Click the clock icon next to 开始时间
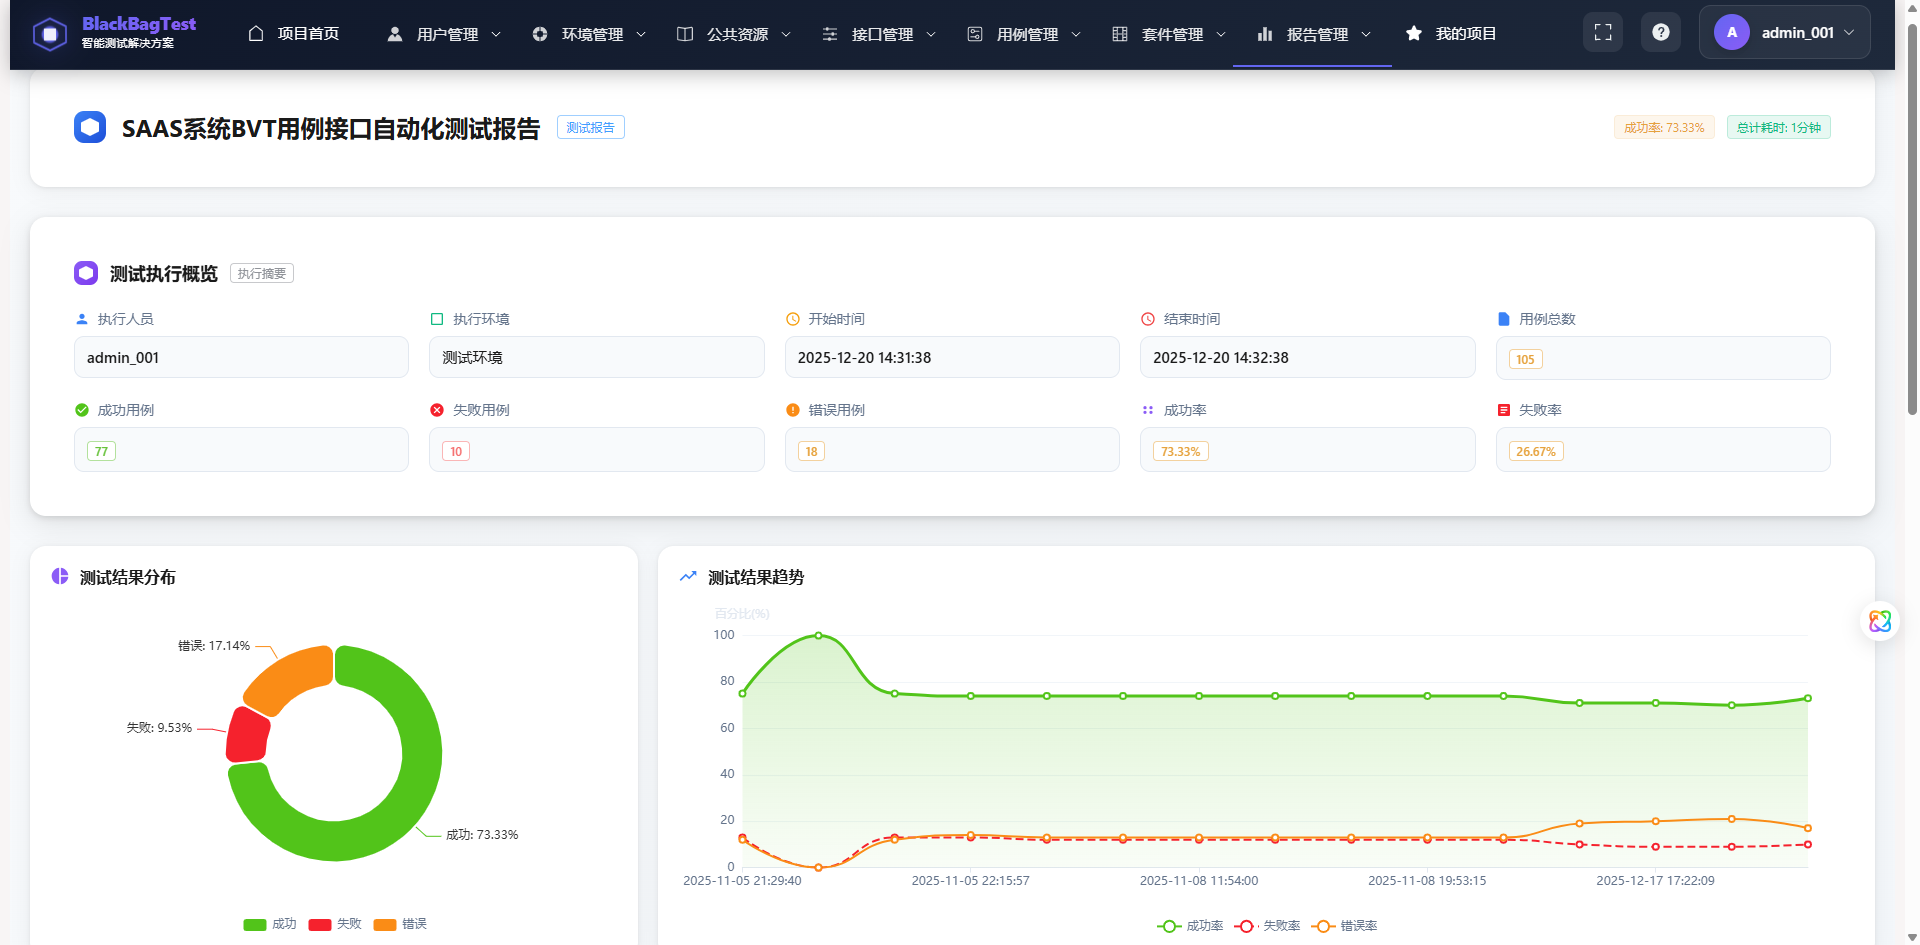 click(x=793, y=319)
